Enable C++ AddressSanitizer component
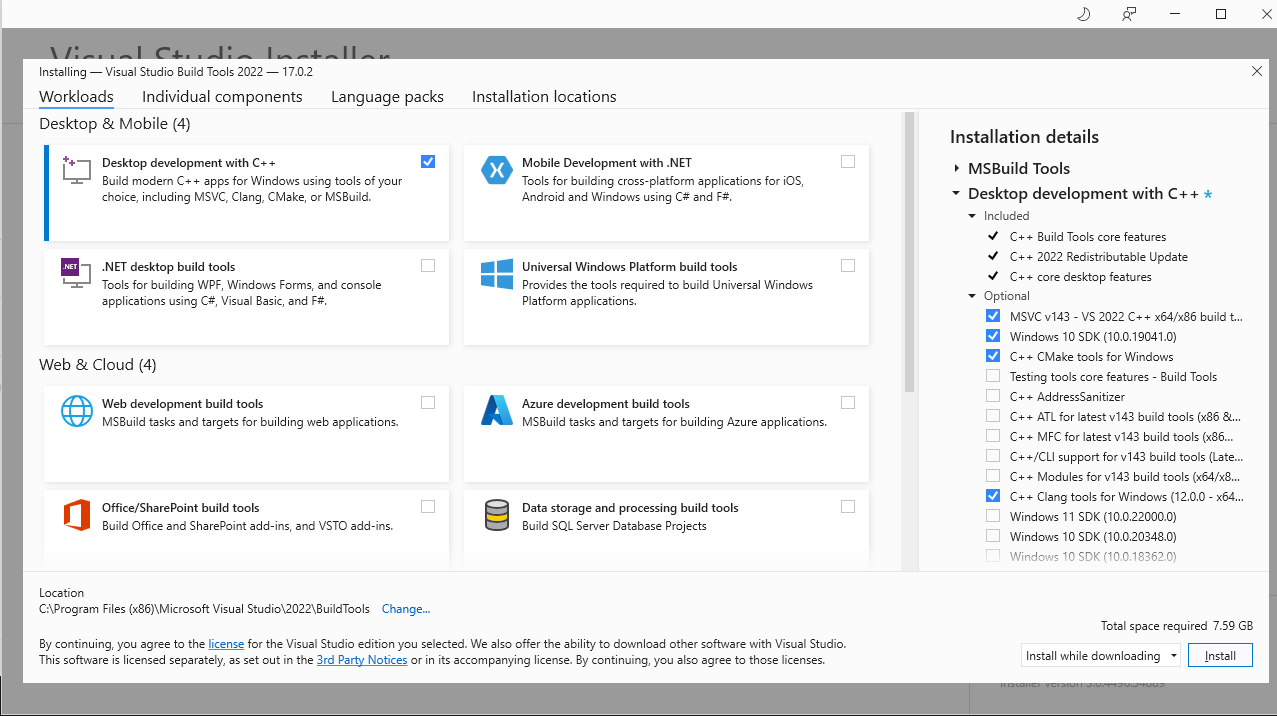The height and width of the screenshot is (716, 1277). (993, 396)
